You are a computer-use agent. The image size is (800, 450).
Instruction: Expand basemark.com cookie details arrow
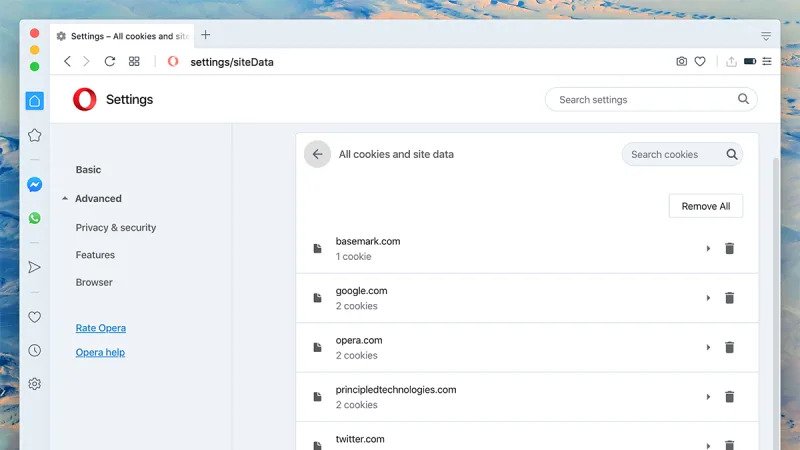coord(708,248)
